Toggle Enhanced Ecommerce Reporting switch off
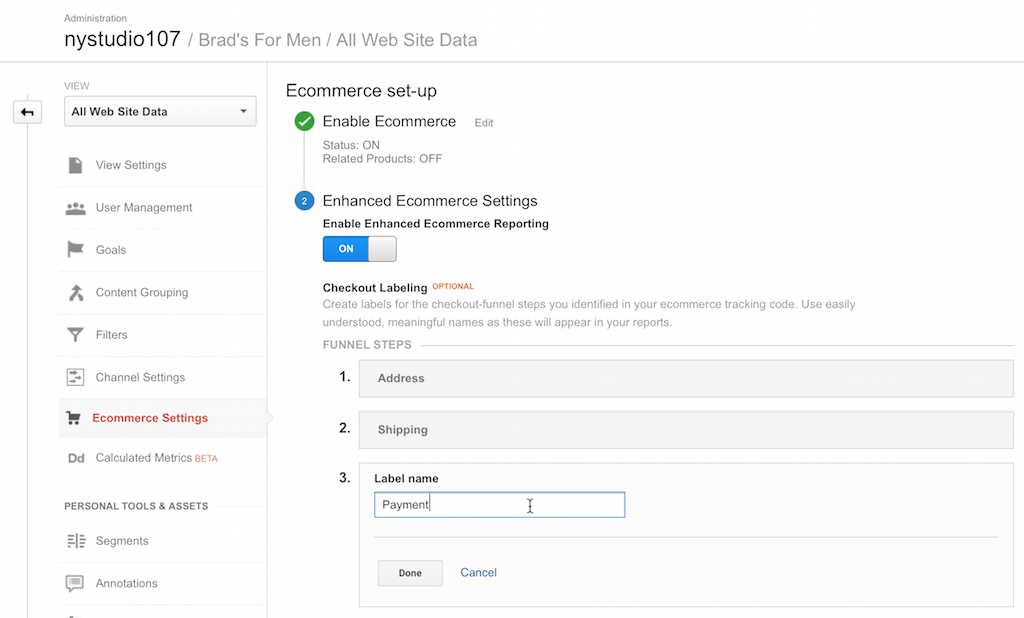Viewport: 1024px width, 618px height. pyautogui.click(x=359, y=249)
